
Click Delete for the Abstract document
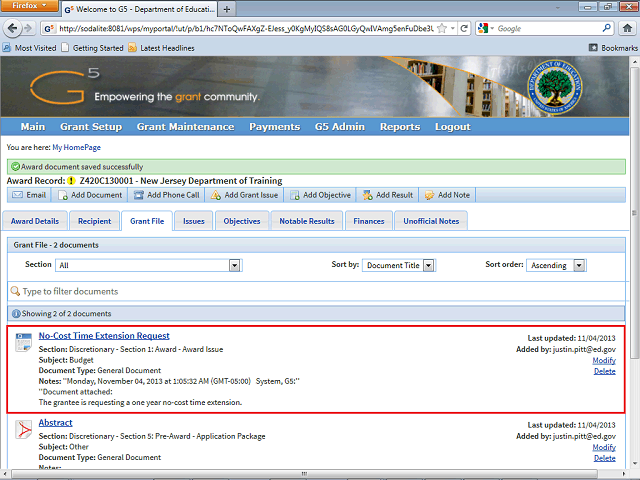click(x=604, y=458)
